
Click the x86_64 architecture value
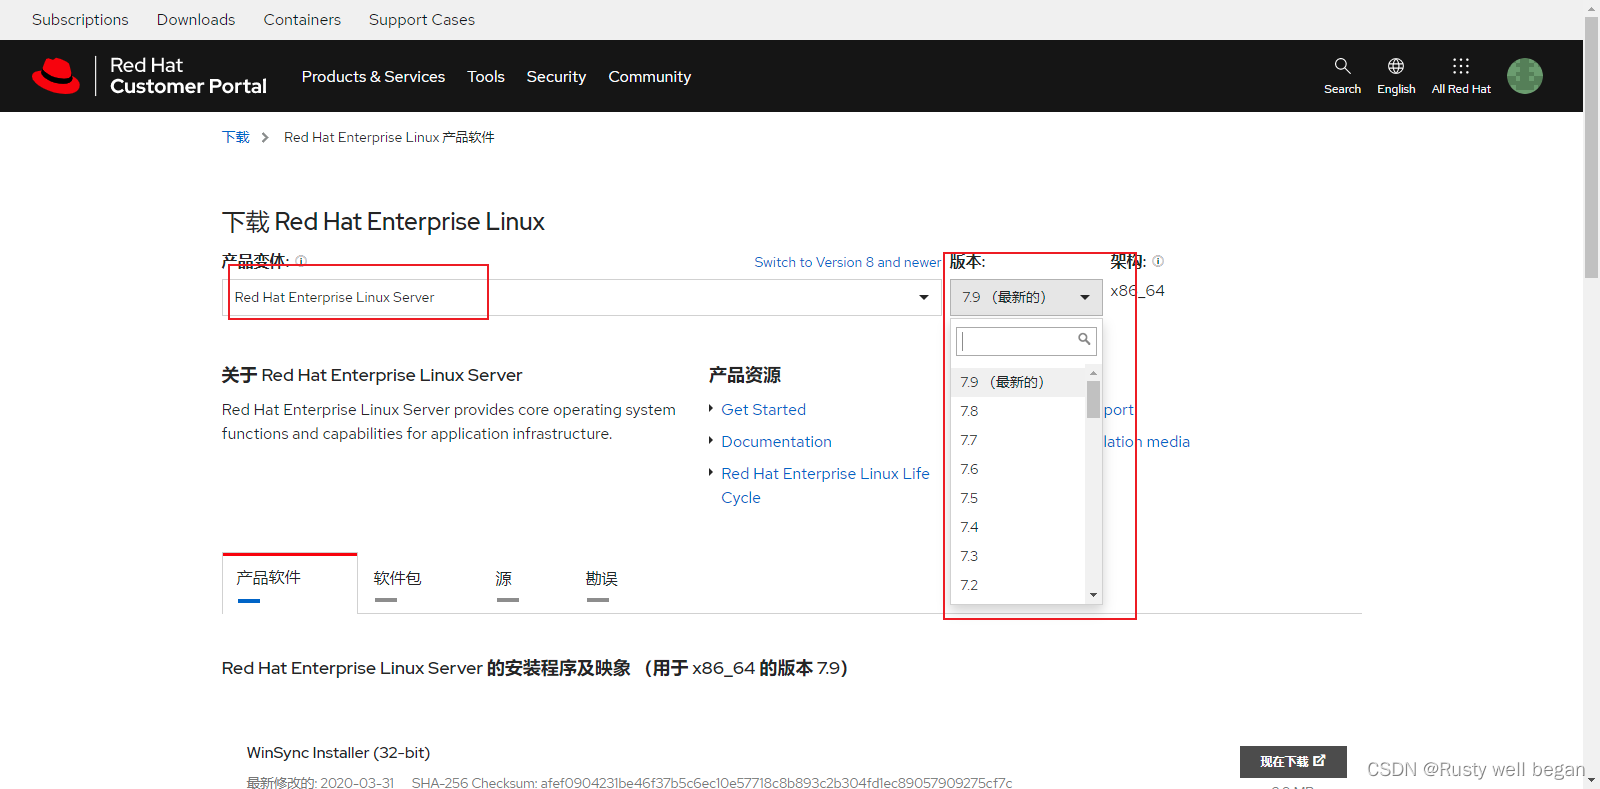coord(1137,291)
